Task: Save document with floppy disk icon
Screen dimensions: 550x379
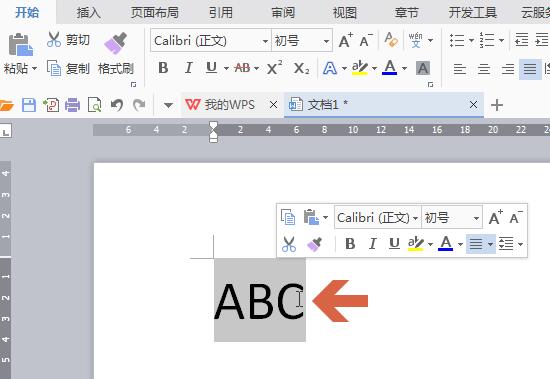Action: tap(29, 105)
